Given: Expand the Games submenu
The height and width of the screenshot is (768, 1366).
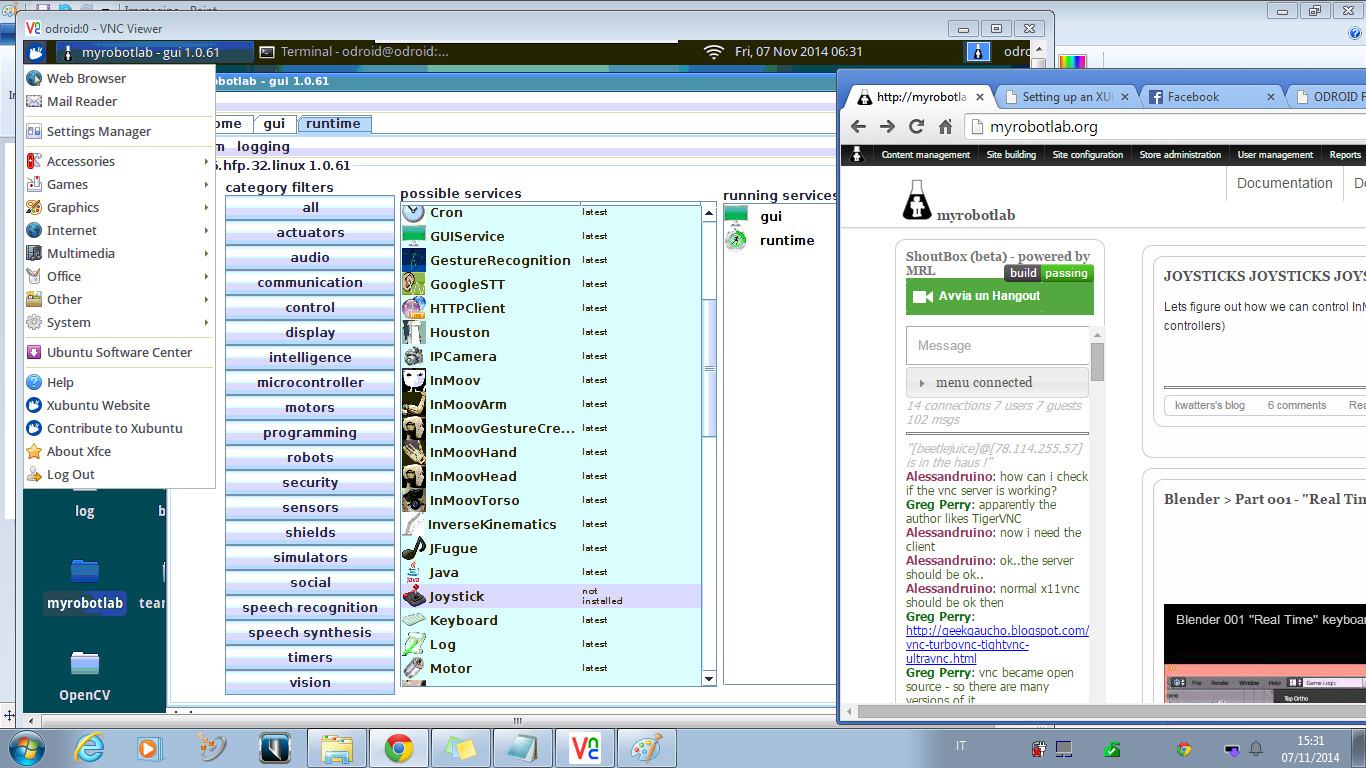Looking at the screenshot, I should click(x=119, y=184).
